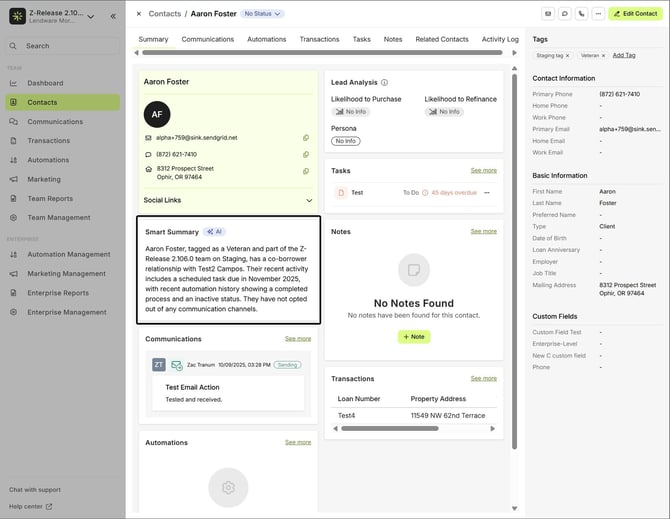Click the AF avatar circle

click(x=157, y=114)
